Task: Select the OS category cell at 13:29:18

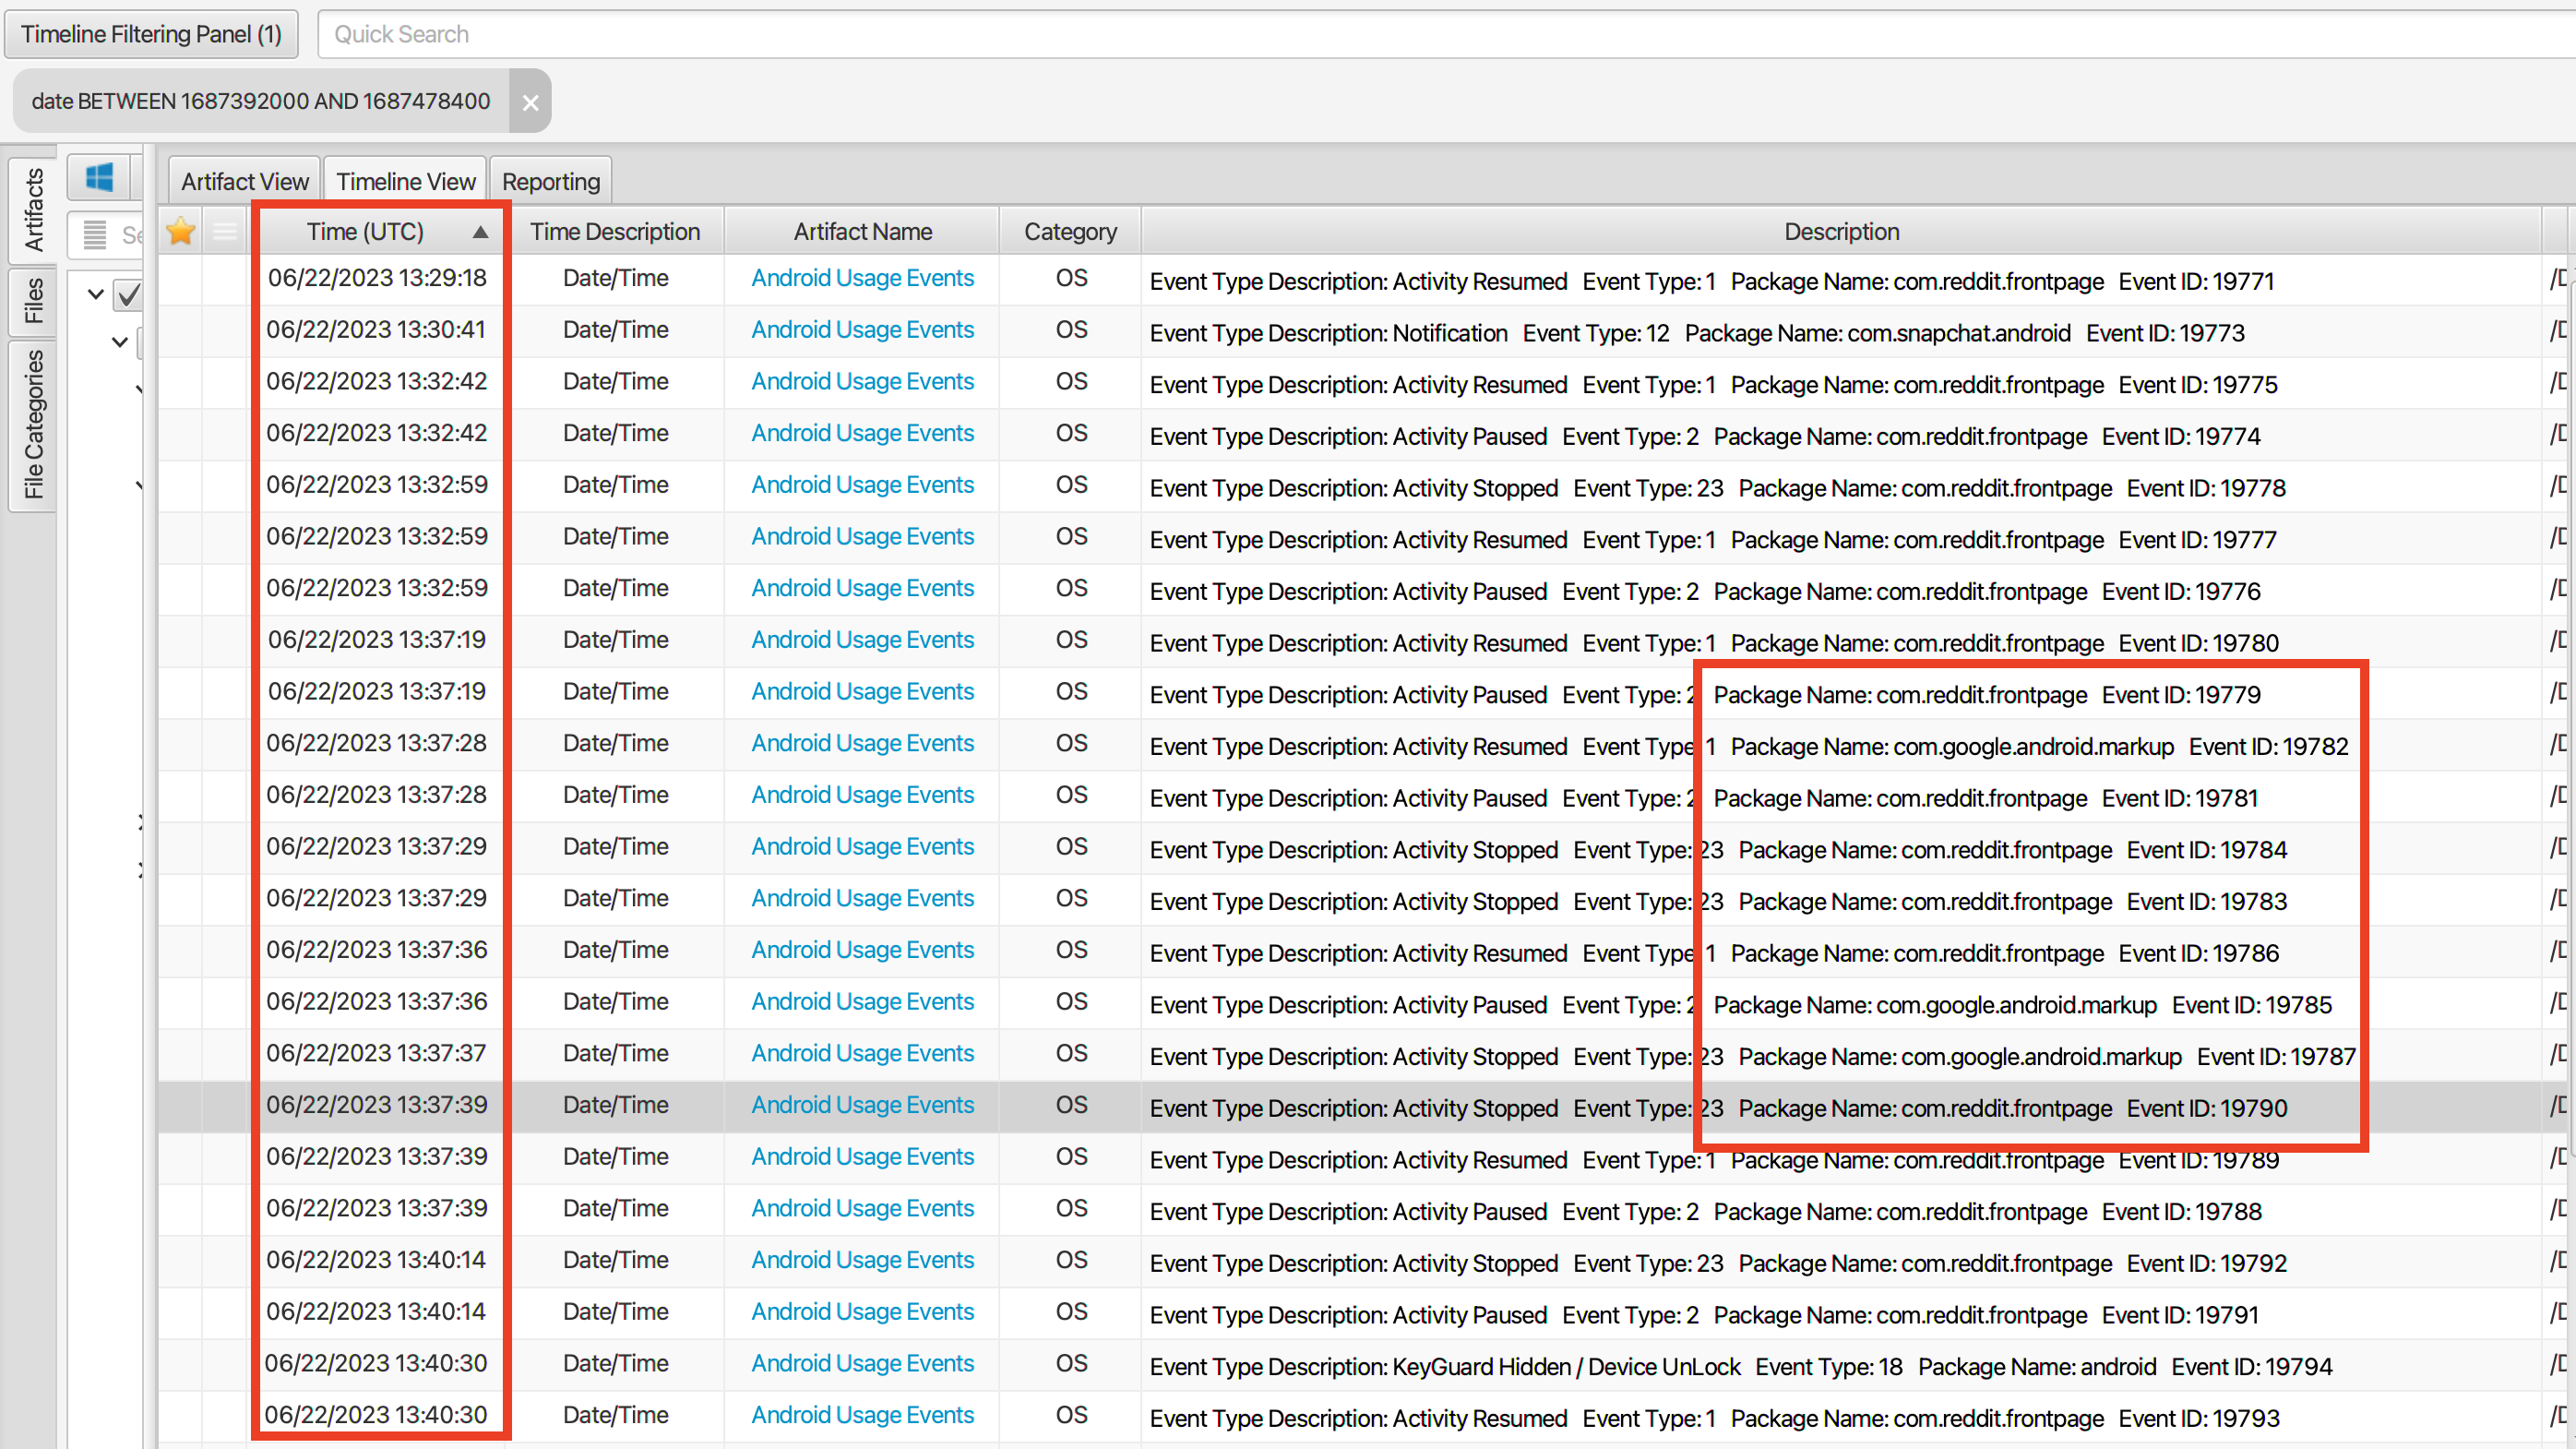Action: click(x=1070, y=278)
